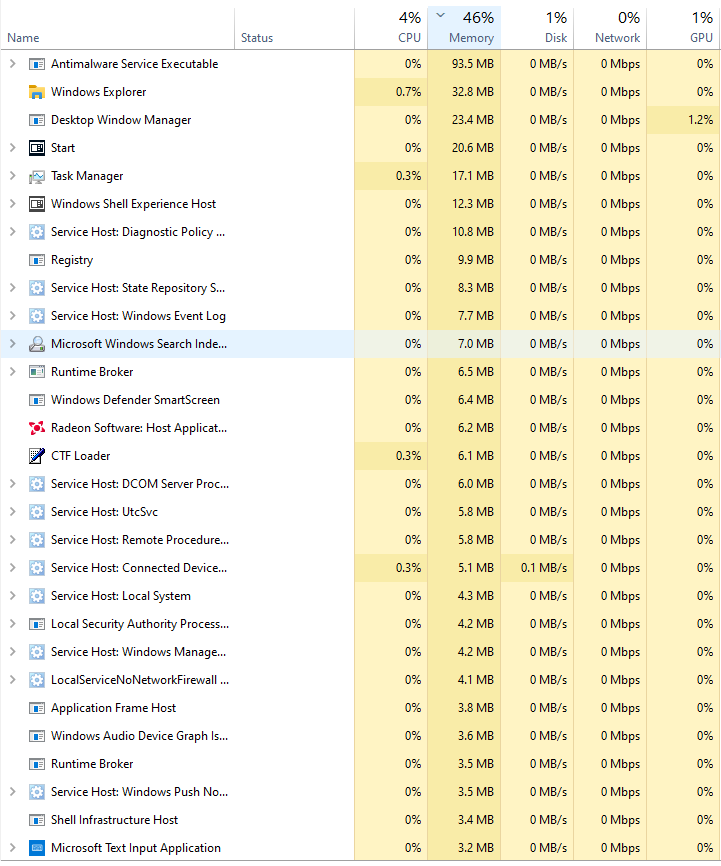Click the Windows Audio Device Graph icon
721x866 pixels.
click(36, 736)
